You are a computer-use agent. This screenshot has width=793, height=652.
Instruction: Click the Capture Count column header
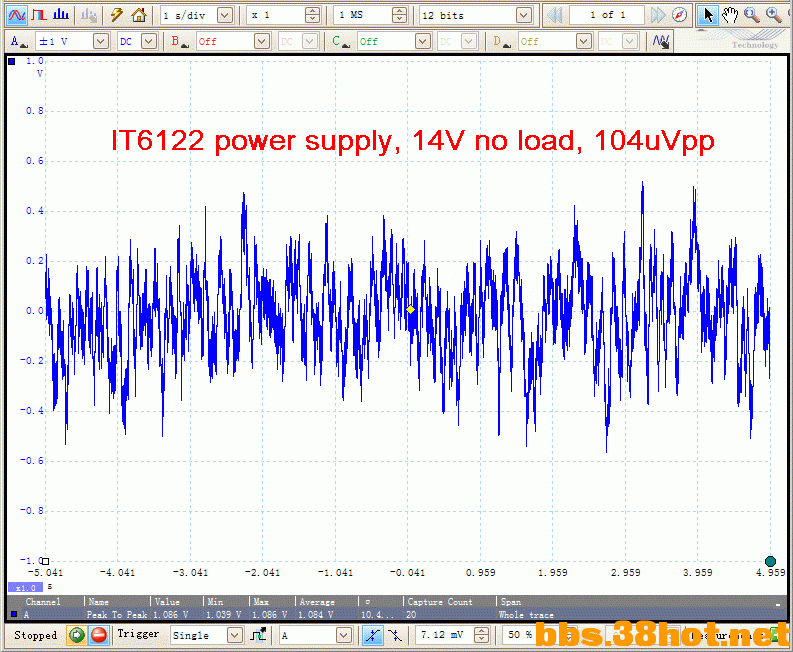tap(439, 601)
